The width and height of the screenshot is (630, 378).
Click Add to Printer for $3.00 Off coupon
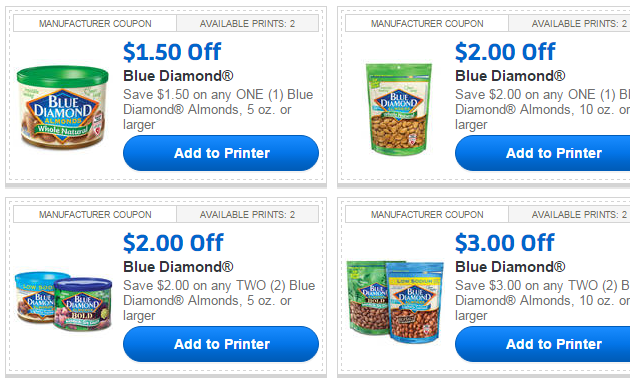point(542,344)
